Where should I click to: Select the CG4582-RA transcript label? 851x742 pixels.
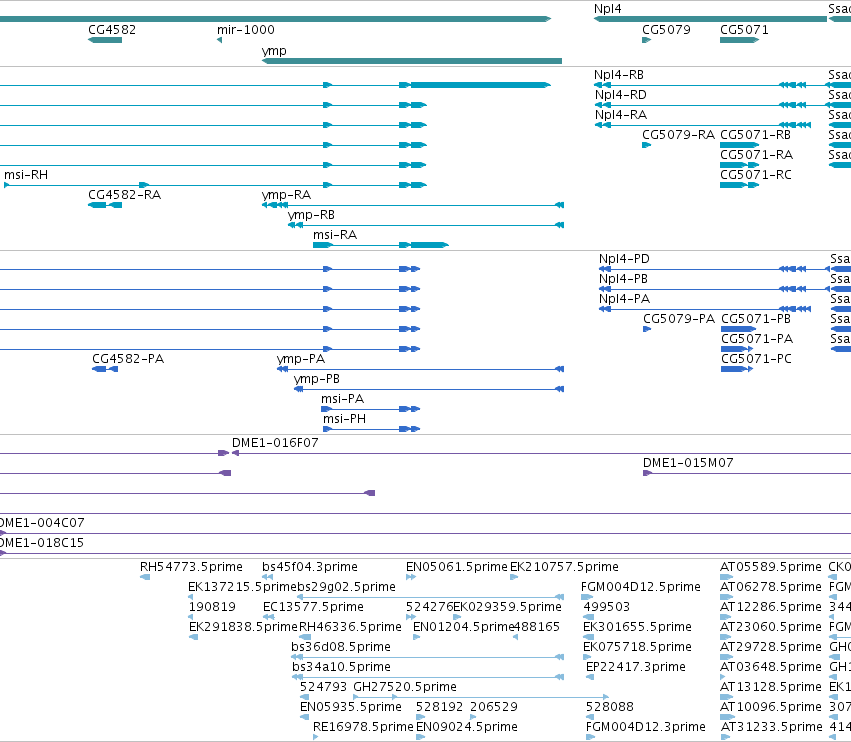pyautogui.click(x=124, y=195)
